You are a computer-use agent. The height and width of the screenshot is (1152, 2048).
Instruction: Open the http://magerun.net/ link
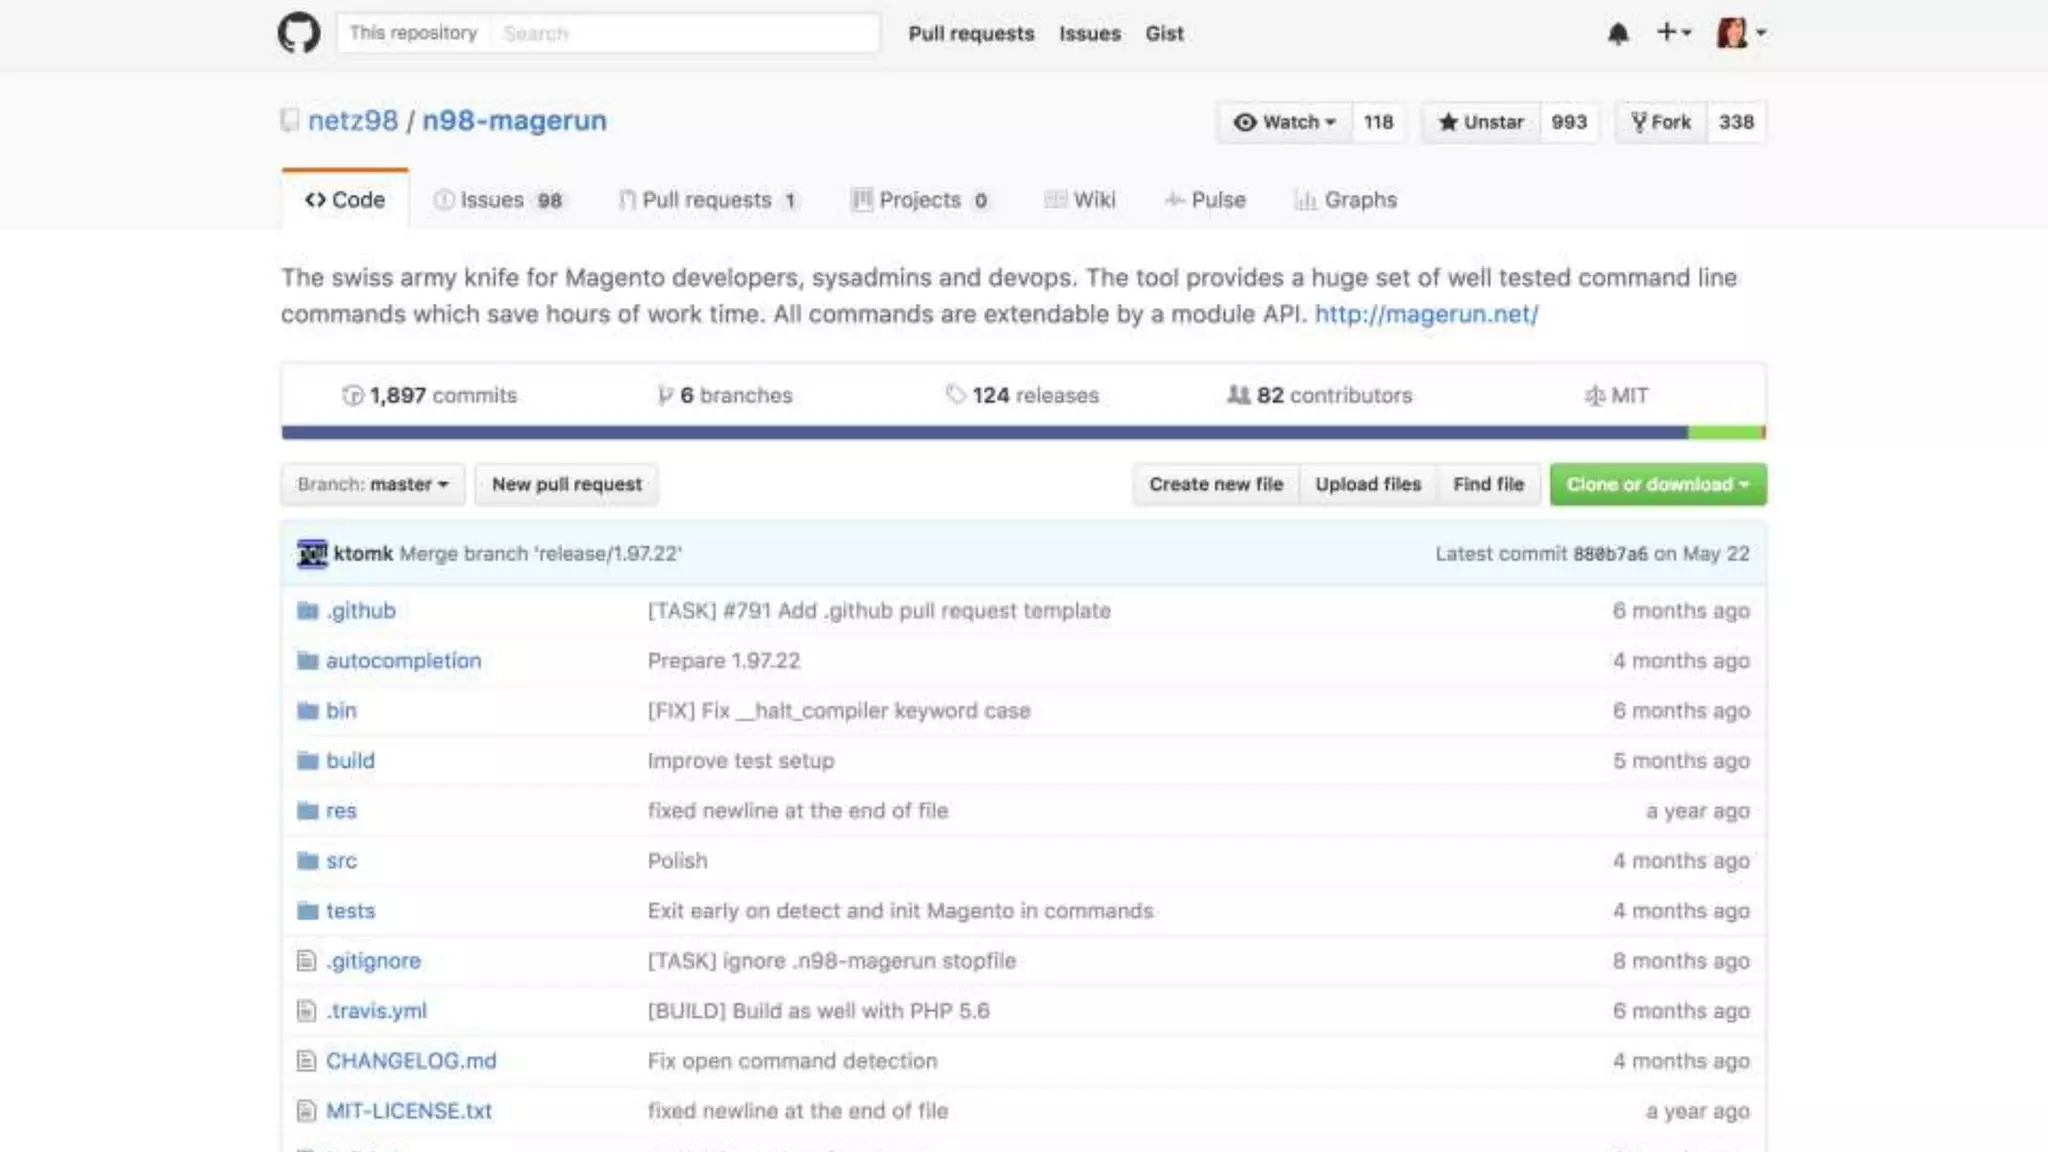pos(1426,314)
